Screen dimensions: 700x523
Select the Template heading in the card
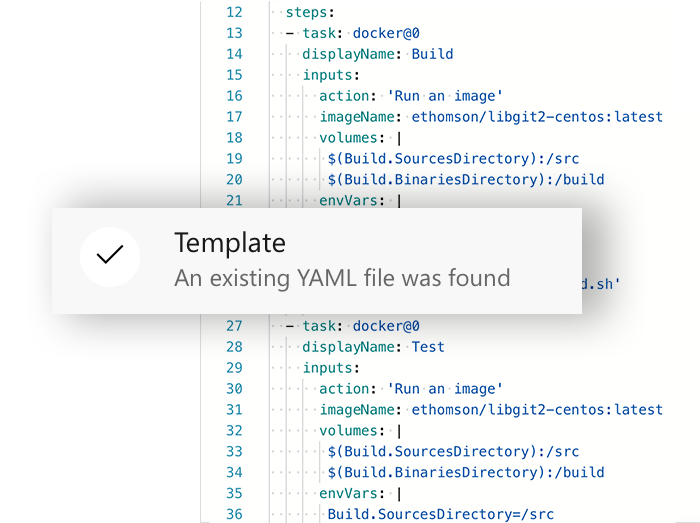click(x=229, y=242)
